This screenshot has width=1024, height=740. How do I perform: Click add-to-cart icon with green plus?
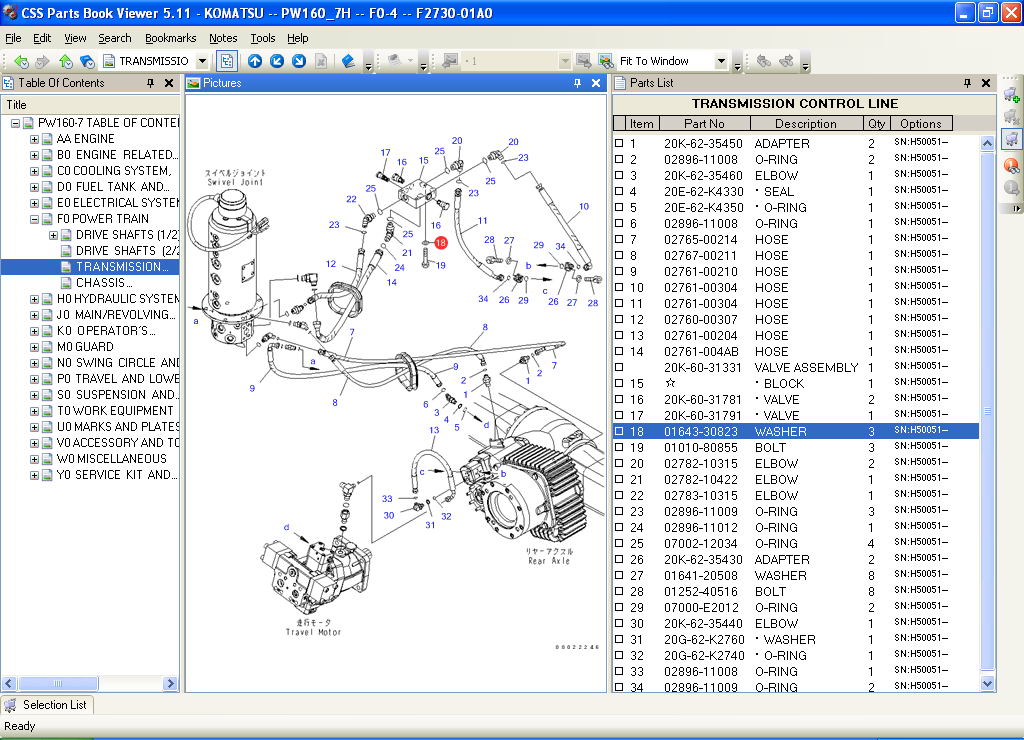1011,95
